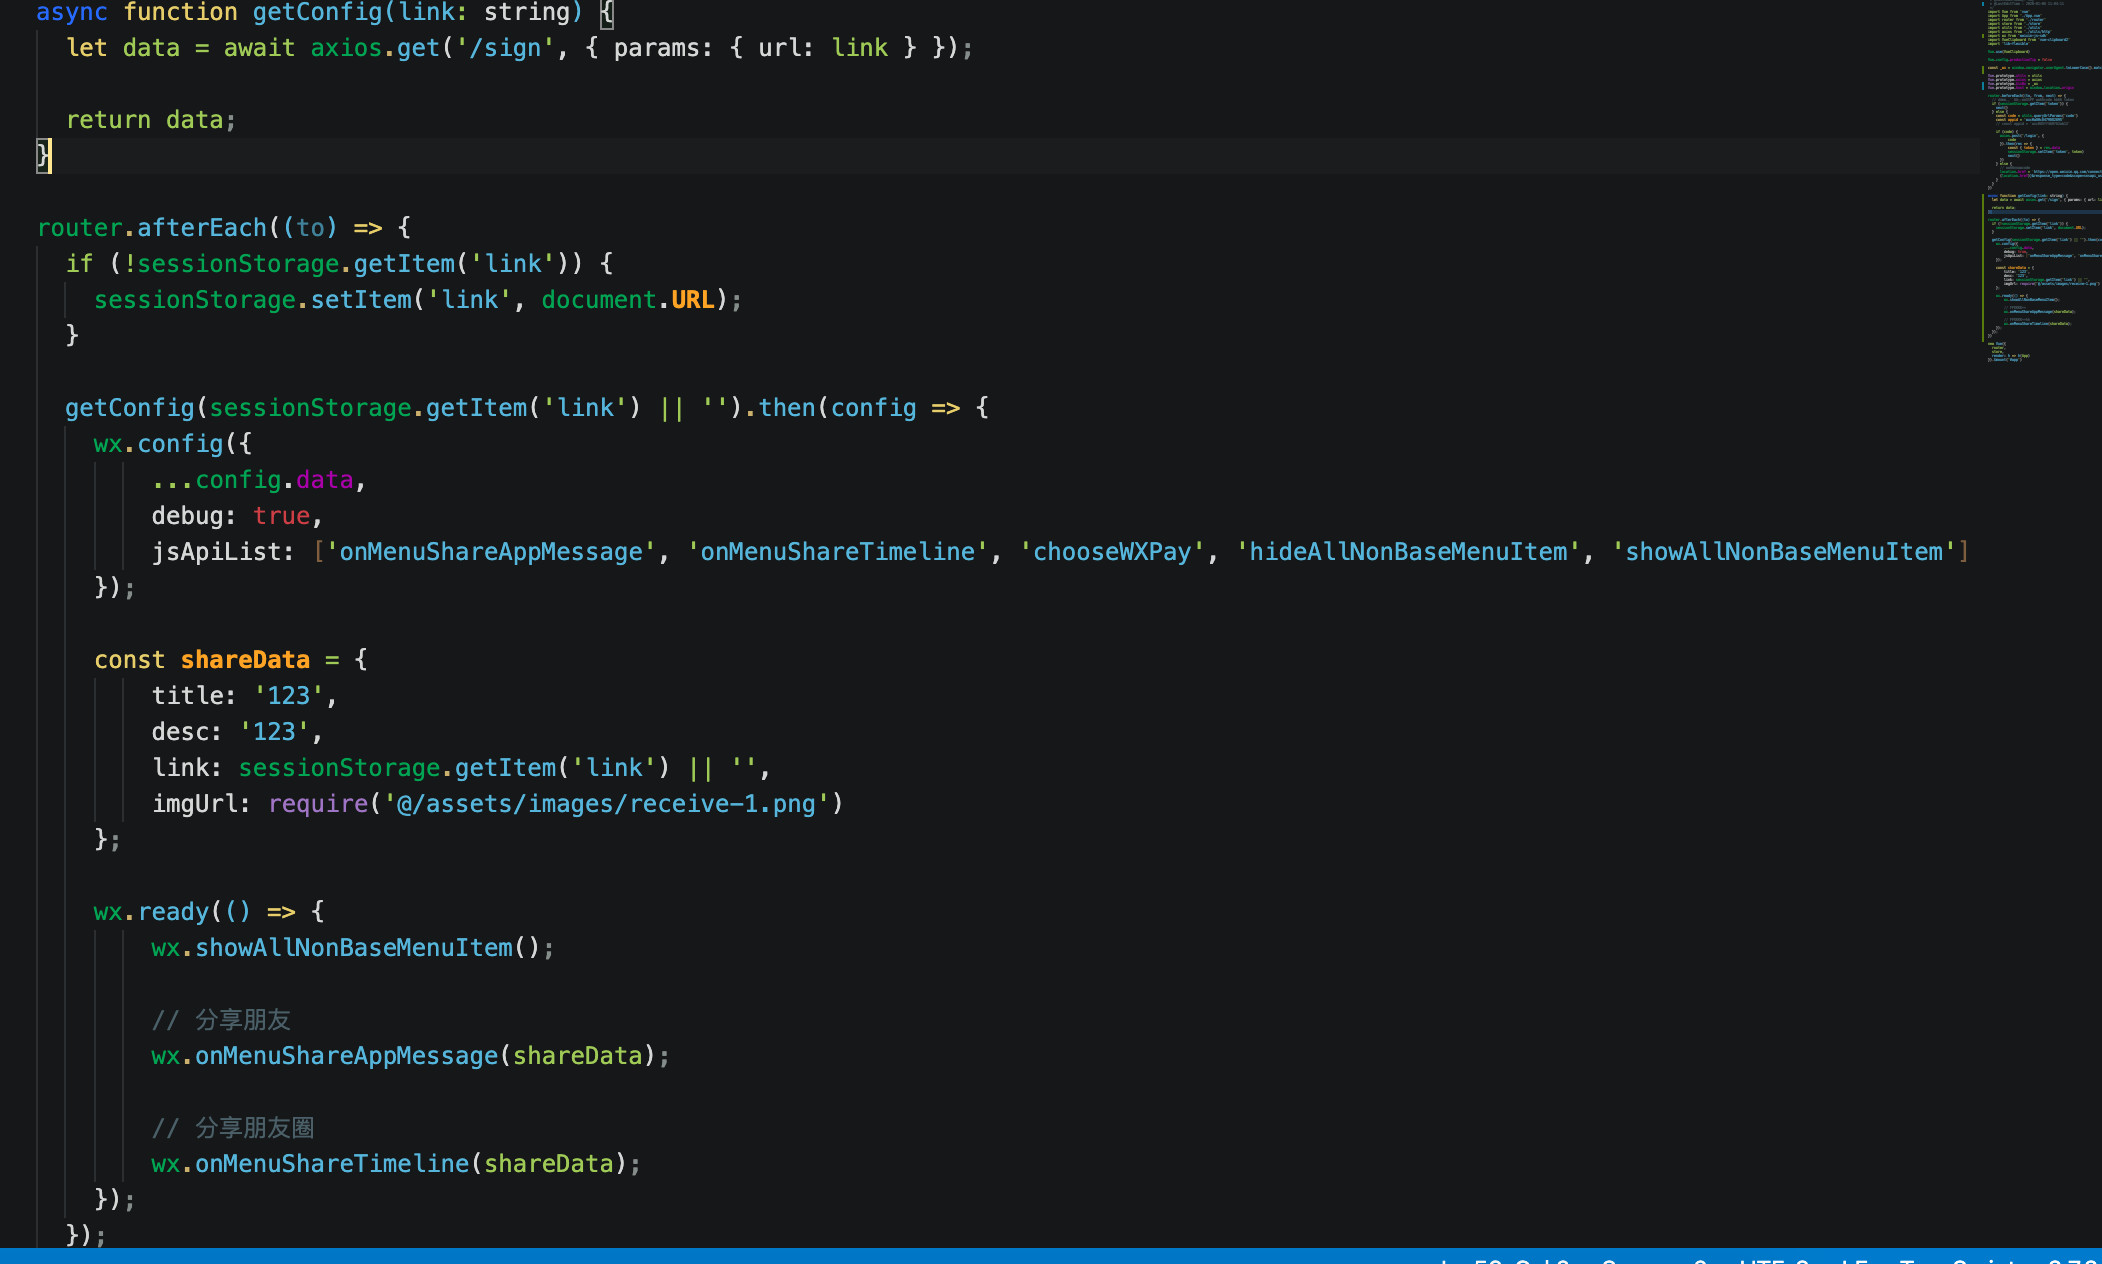This screenshot has width=2102, height=1264.
Task: Place cursor on wx.ready call
Action: (x=172, y=911)
